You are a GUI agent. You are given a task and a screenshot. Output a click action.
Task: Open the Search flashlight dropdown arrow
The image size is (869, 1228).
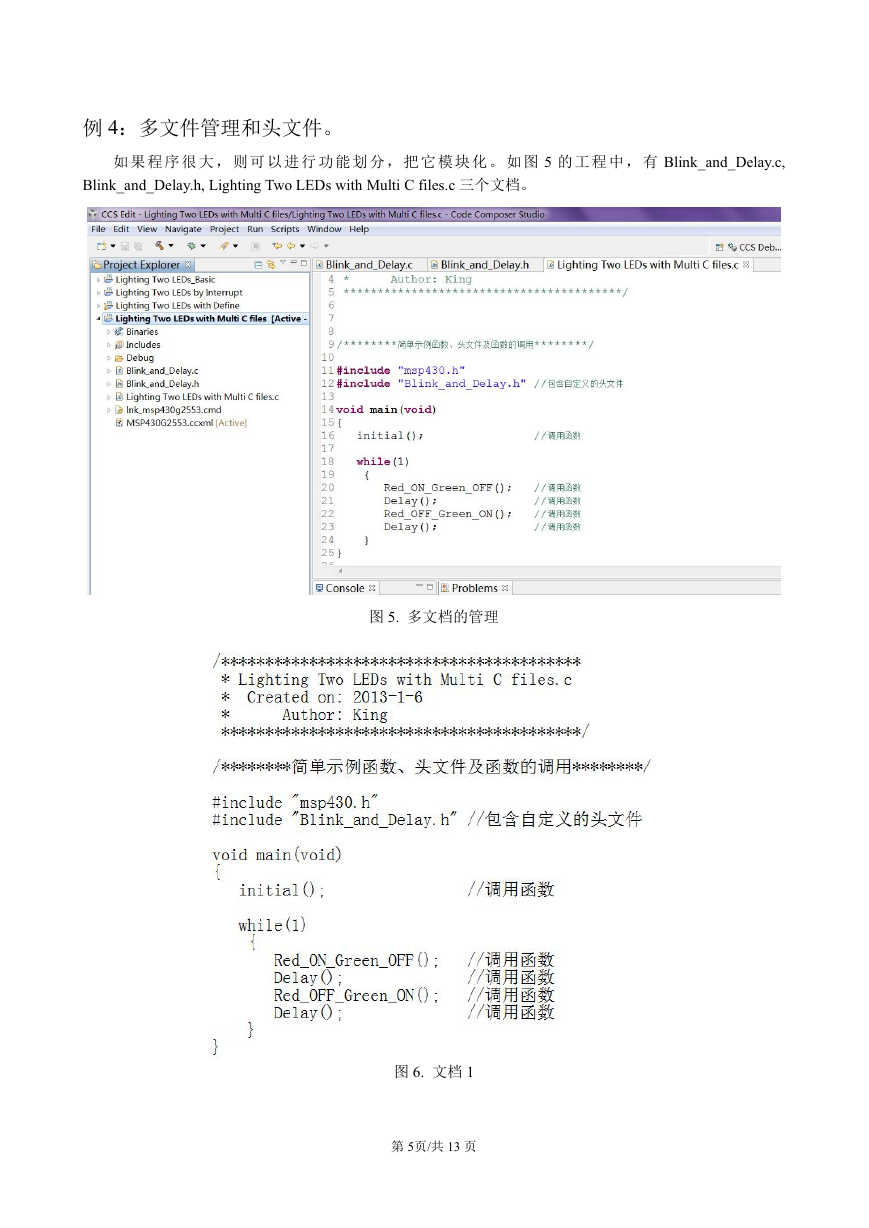[236, 246]
